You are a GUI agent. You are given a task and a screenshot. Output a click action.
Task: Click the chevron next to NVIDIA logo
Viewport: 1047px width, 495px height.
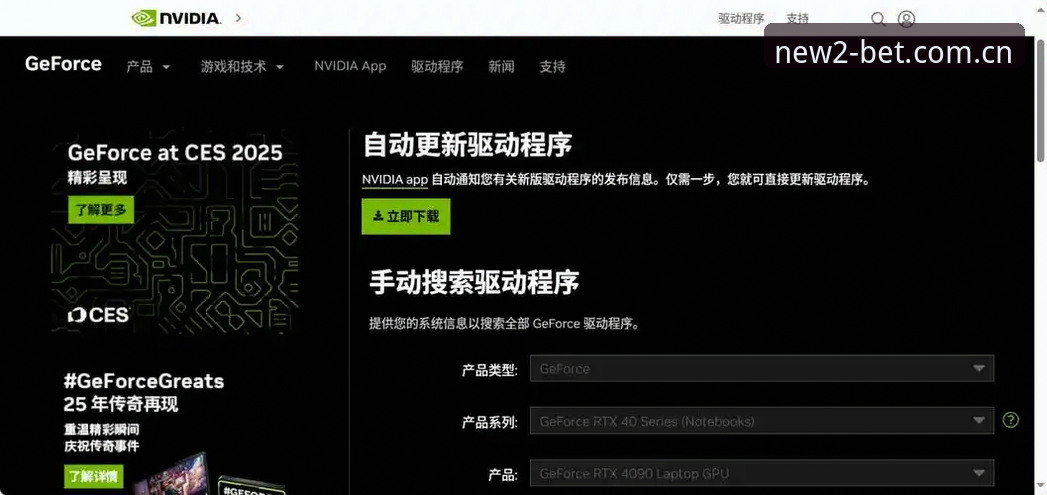point(238,18)
